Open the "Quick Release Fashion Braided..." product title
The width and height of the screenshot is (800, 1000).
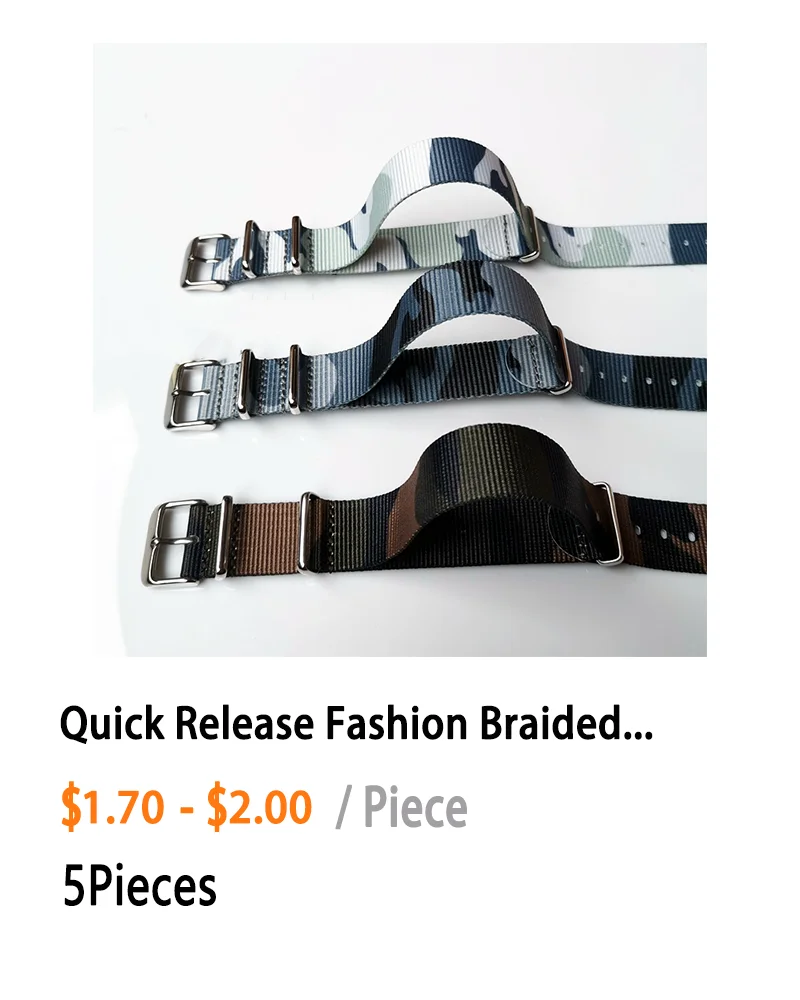(357, 724)
